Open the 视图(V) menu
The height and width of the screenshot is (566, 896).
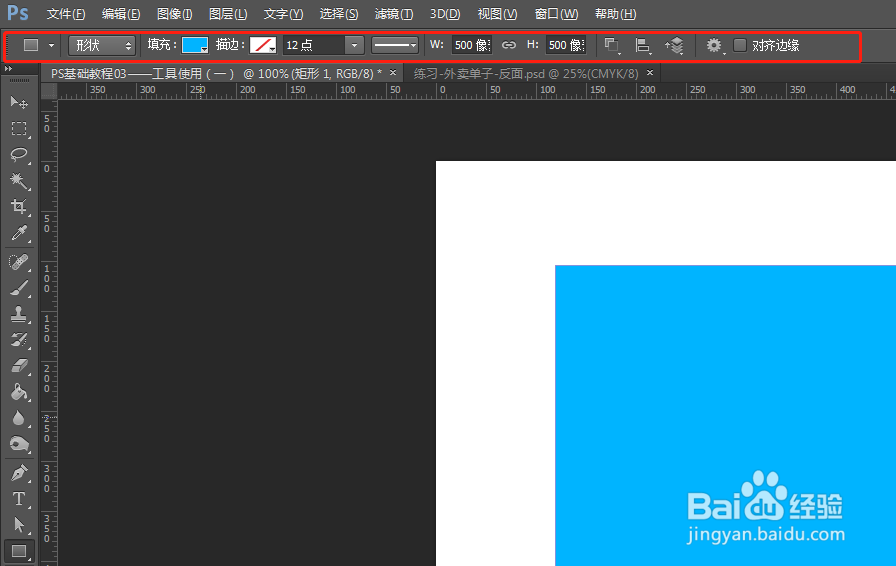497,14
